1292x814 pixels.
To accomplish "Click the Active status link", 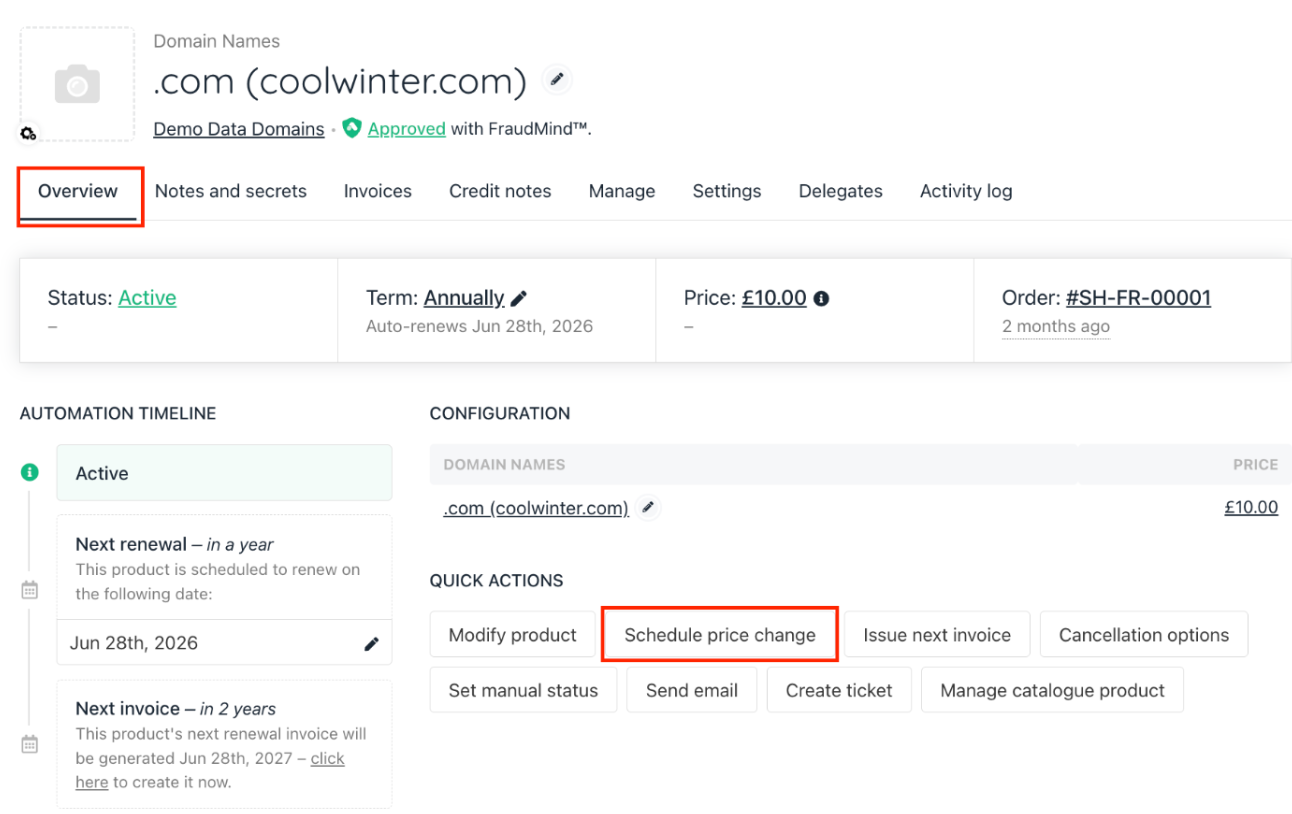I will [147, 298].
